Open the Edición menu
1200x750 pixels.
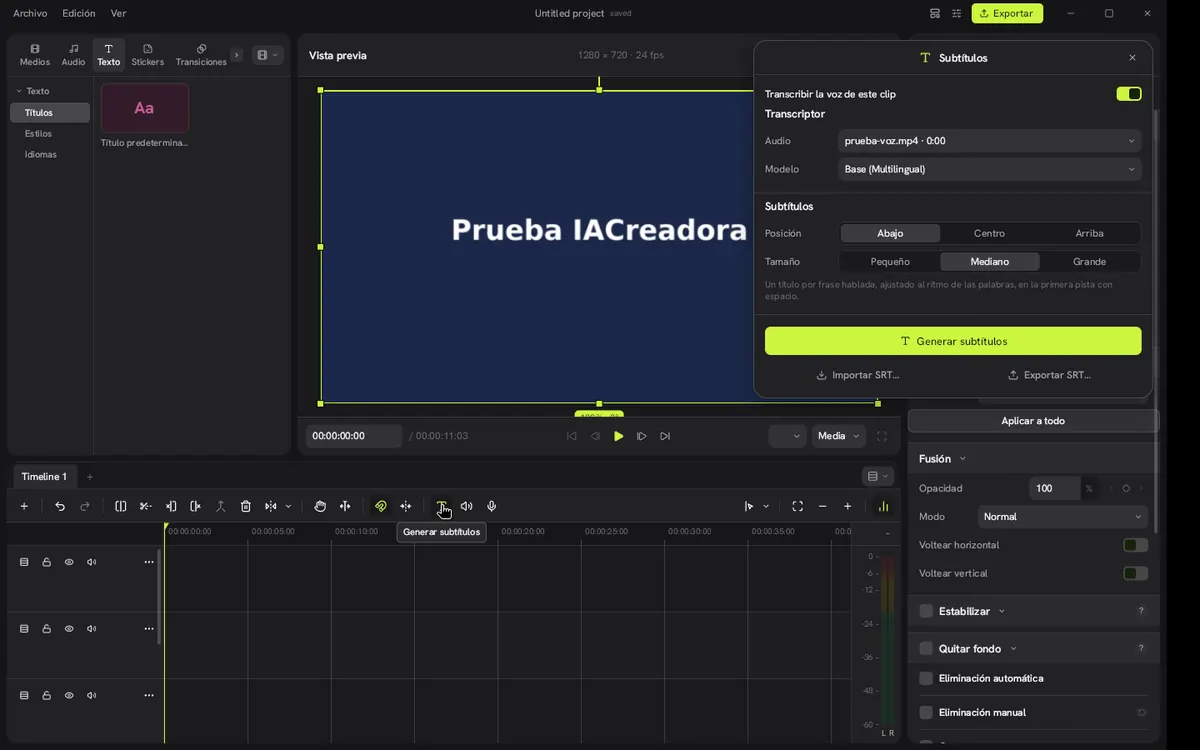[x=79, y=13]
